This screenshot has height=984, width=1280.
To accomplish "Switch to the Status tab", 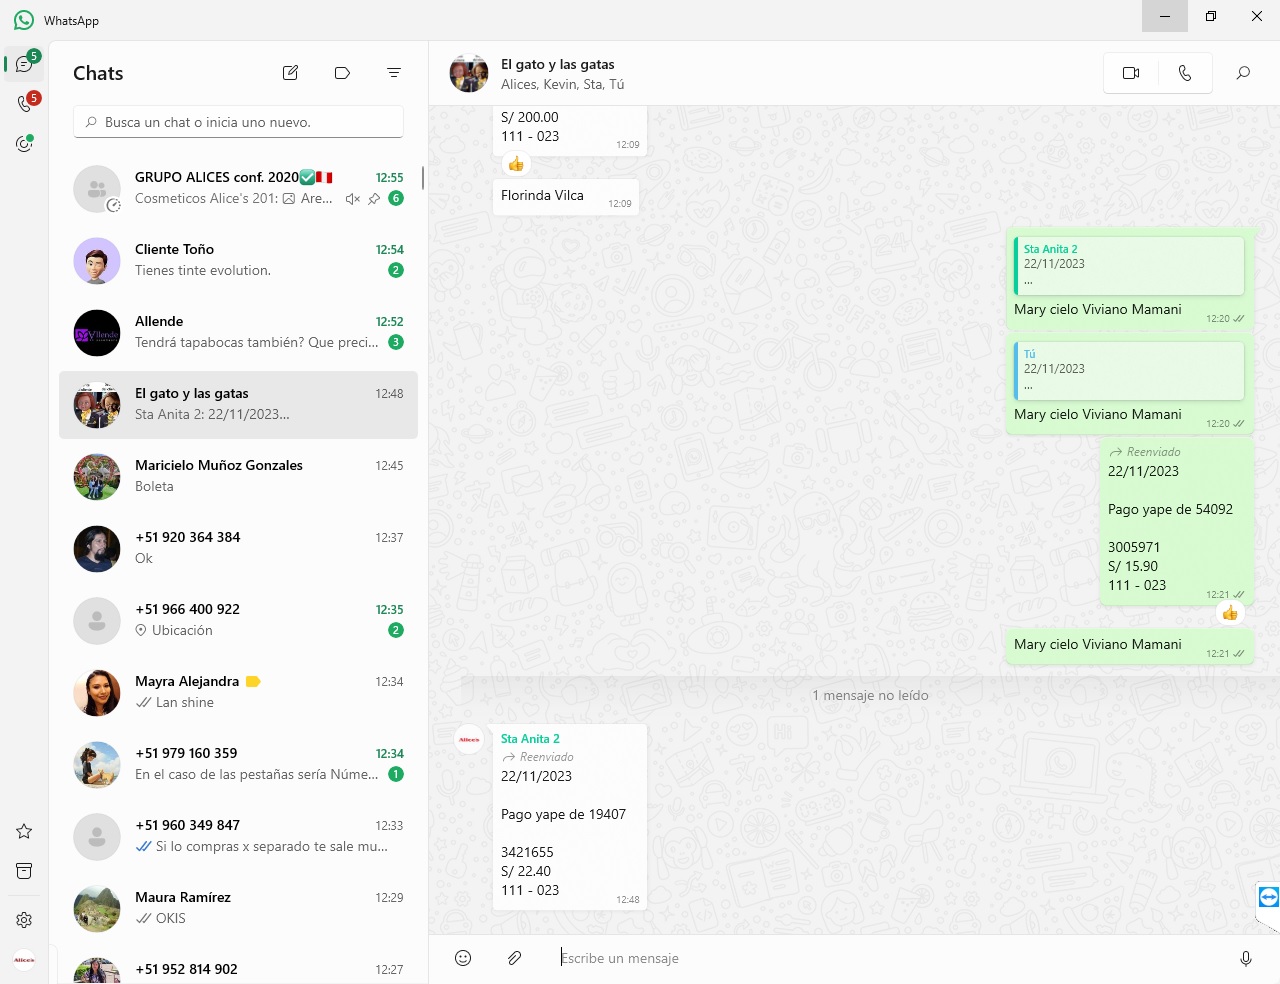I will click(x=24, y=144).
